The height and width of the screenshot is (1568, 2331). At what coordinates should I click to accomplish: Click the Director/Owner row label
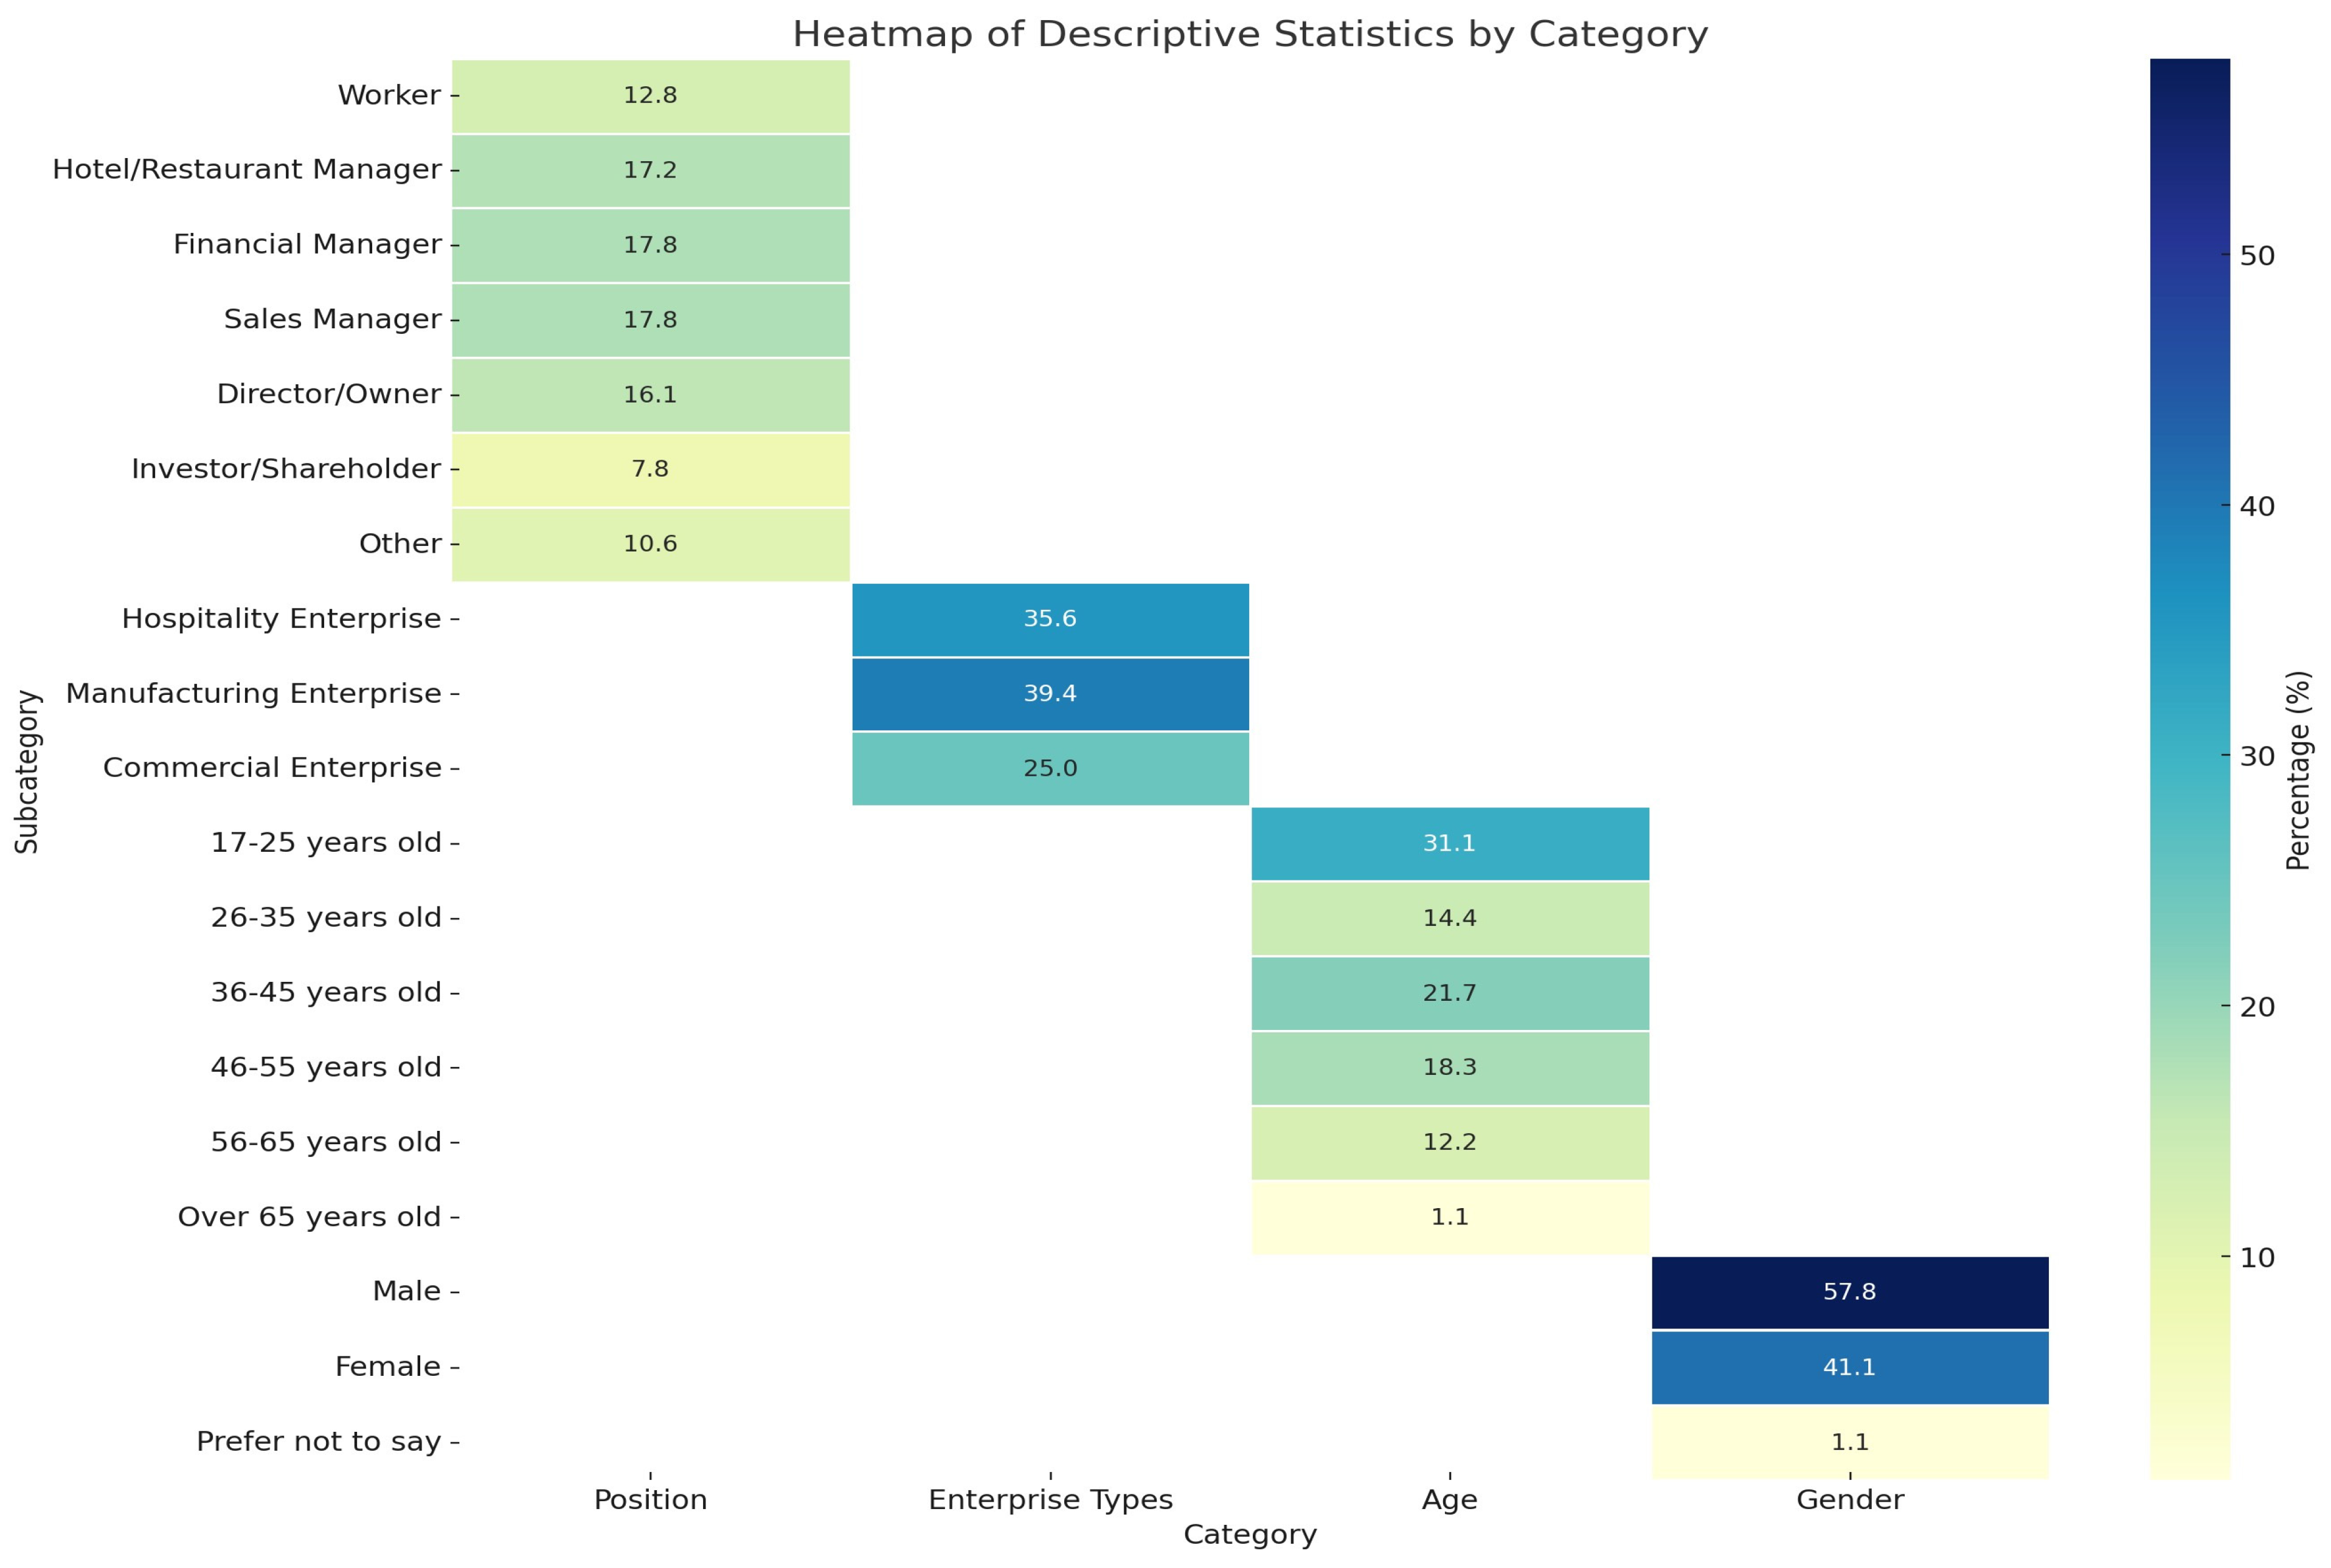[x=328, y=394]
